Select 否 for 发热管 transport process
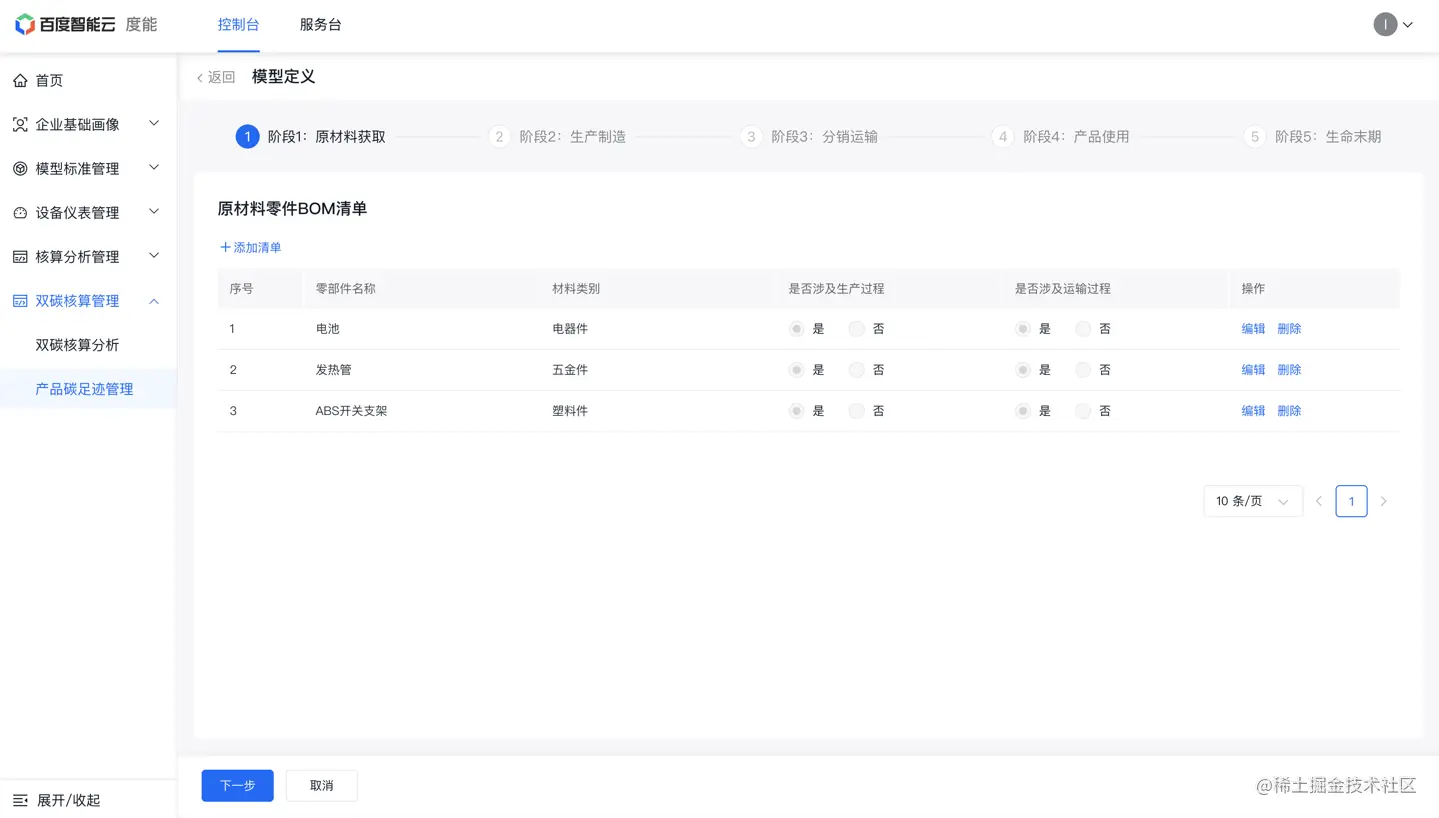 (1083, 370)
